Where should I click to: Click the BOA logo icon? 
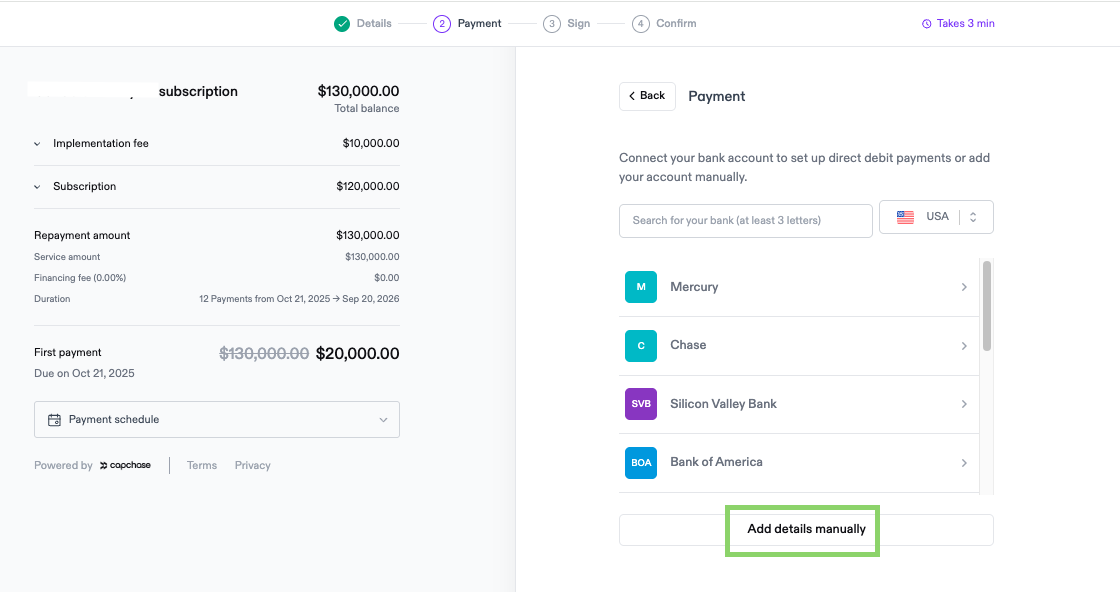641,463
